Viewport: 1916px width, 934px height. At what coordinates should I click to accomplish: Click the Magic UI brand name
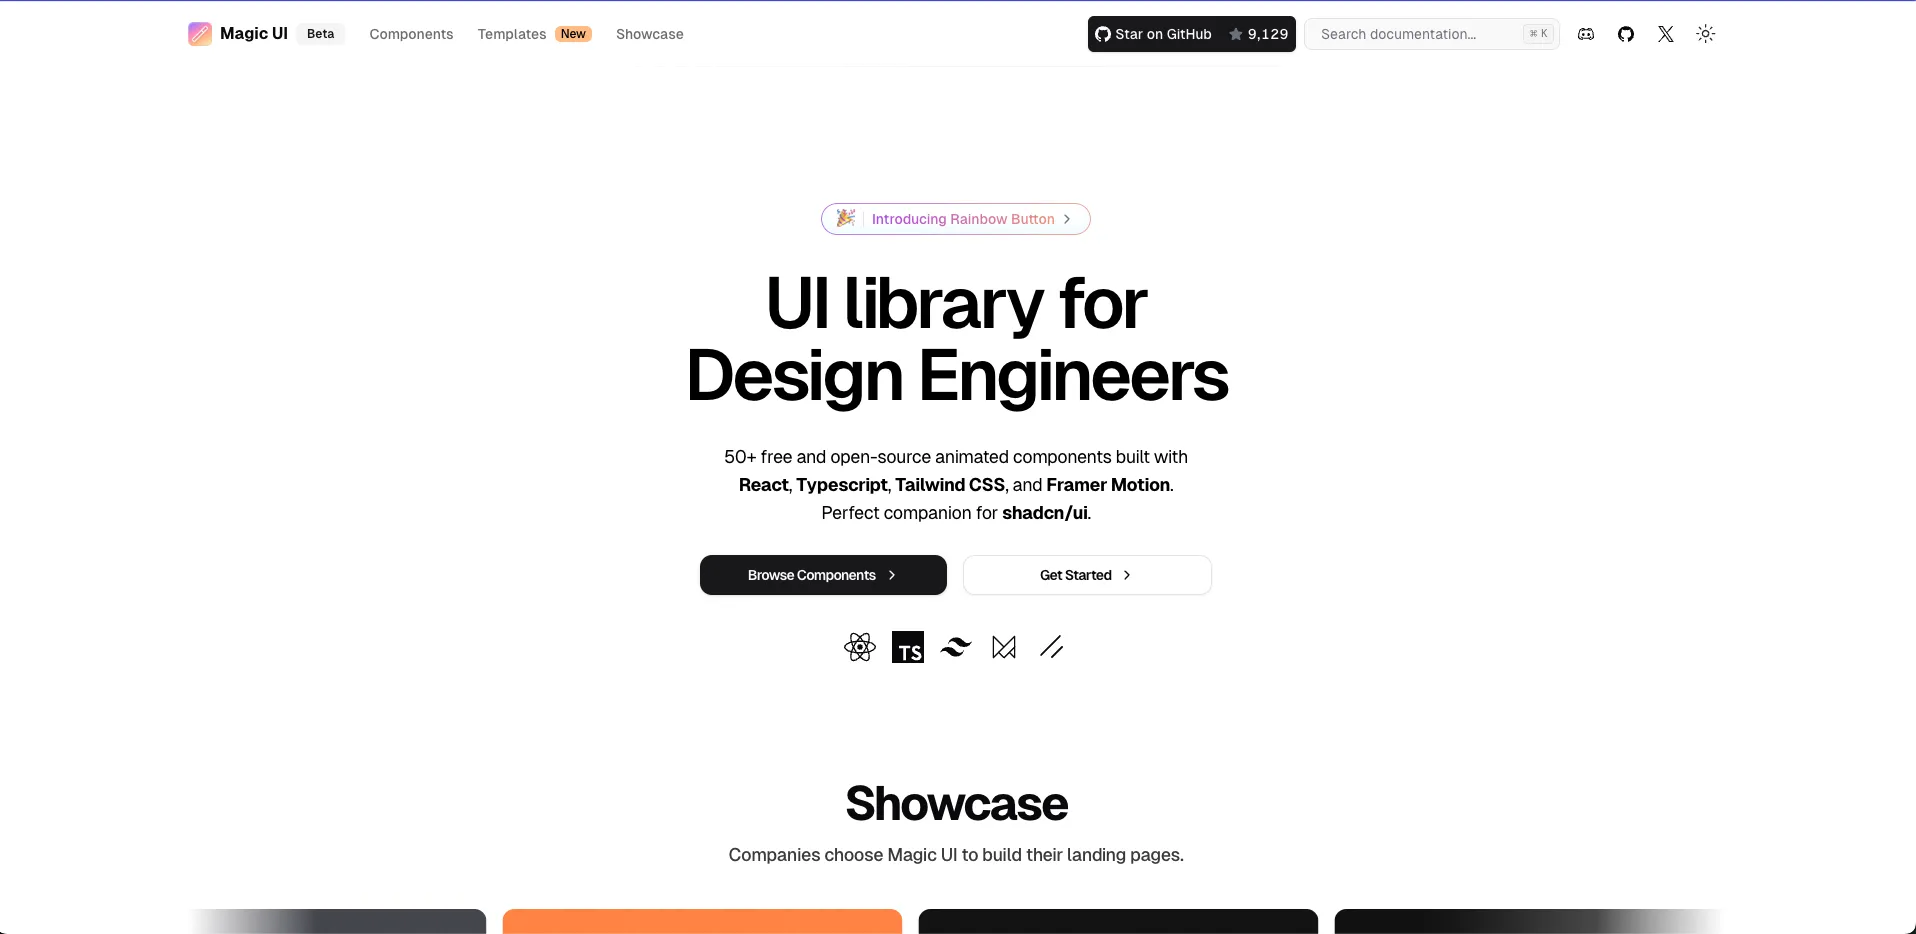[254, 34]
